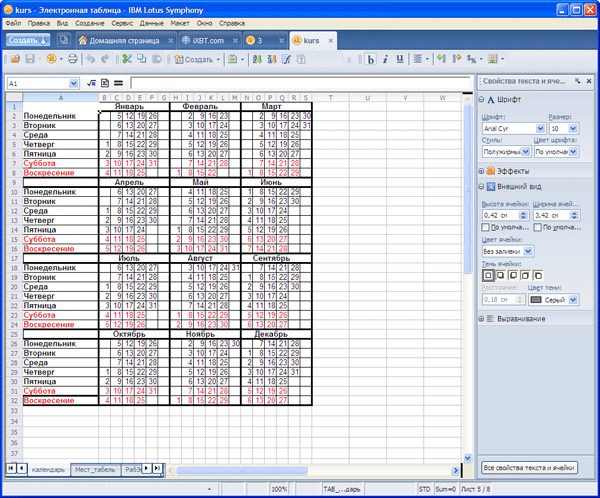The image size is (600, 498).
Task: Click the equals Formula icon
Action: pos(119,83)
